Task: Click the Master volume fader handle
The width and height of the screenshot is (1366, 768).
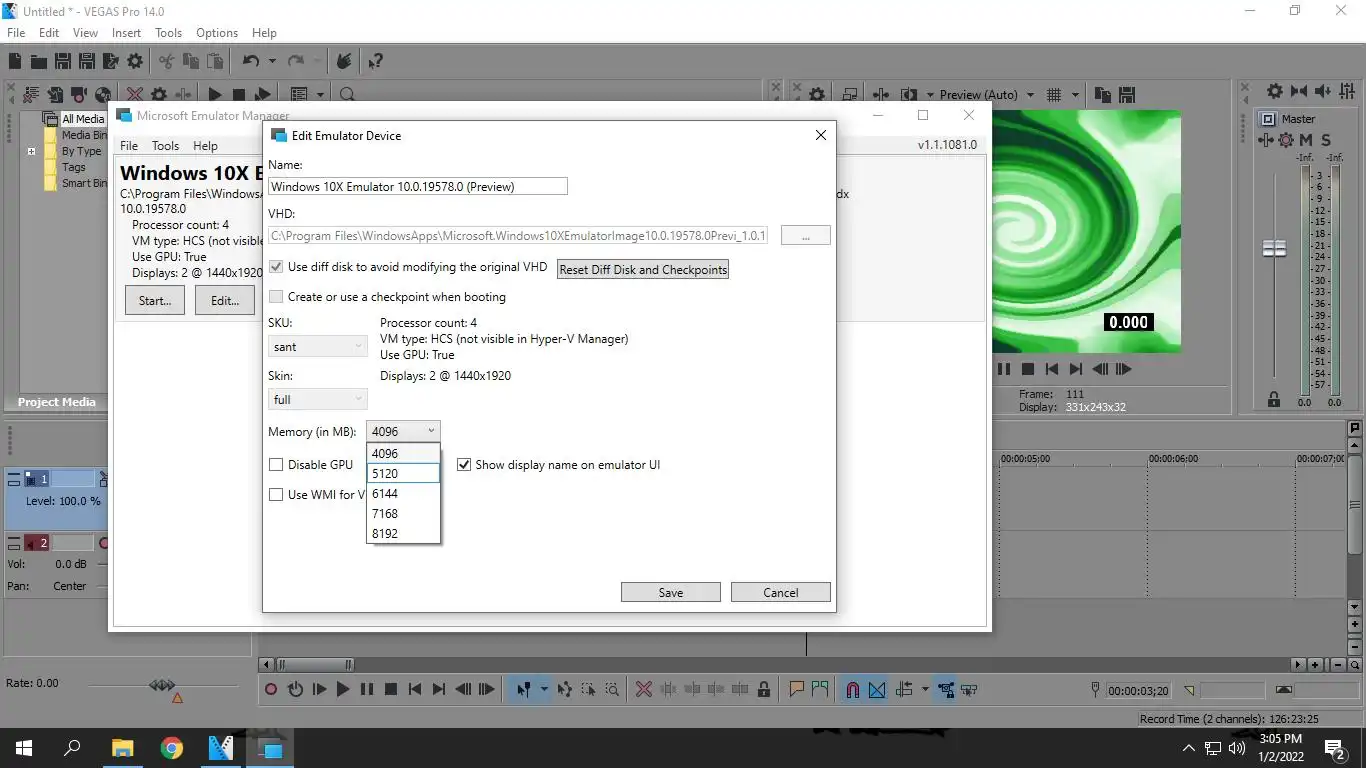Action: tap(1274, 248)
